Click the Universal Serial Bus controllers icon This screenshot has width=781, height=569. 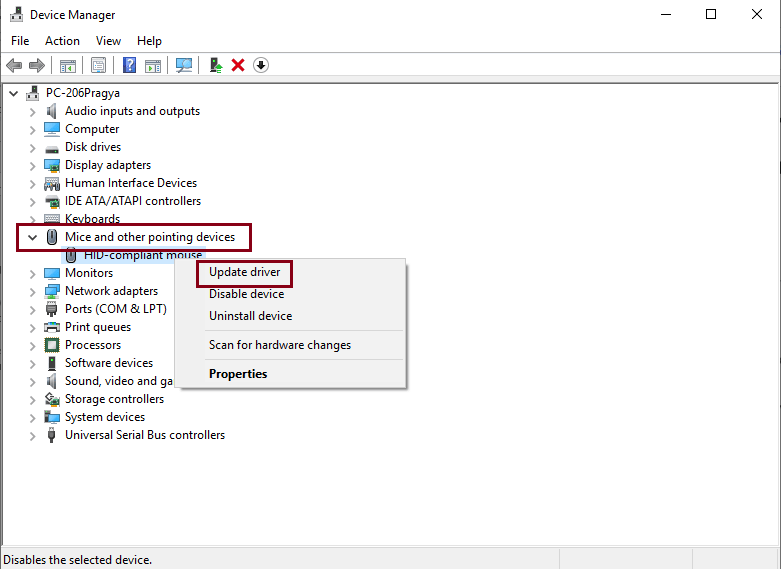click(x=51, y=435)
